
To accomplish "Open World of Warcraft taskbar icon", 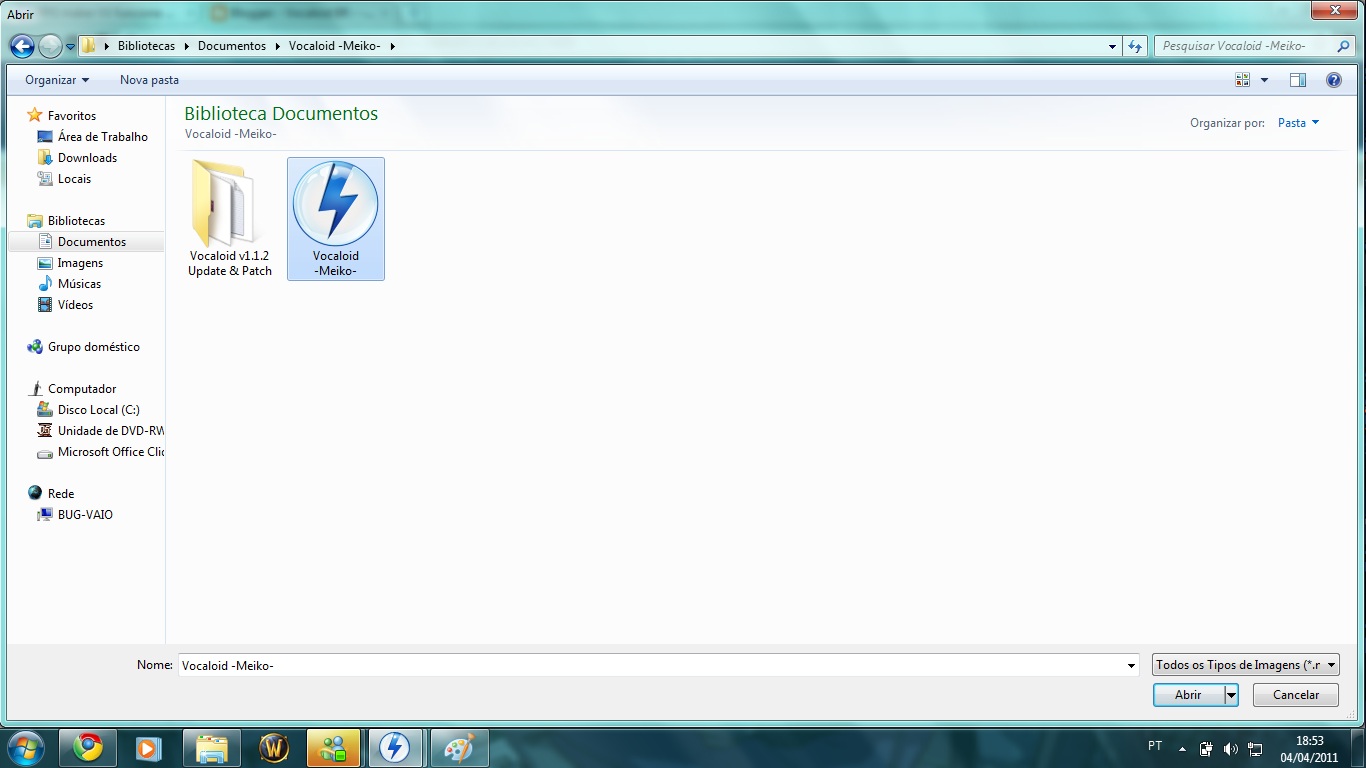I will click(273, 748).
